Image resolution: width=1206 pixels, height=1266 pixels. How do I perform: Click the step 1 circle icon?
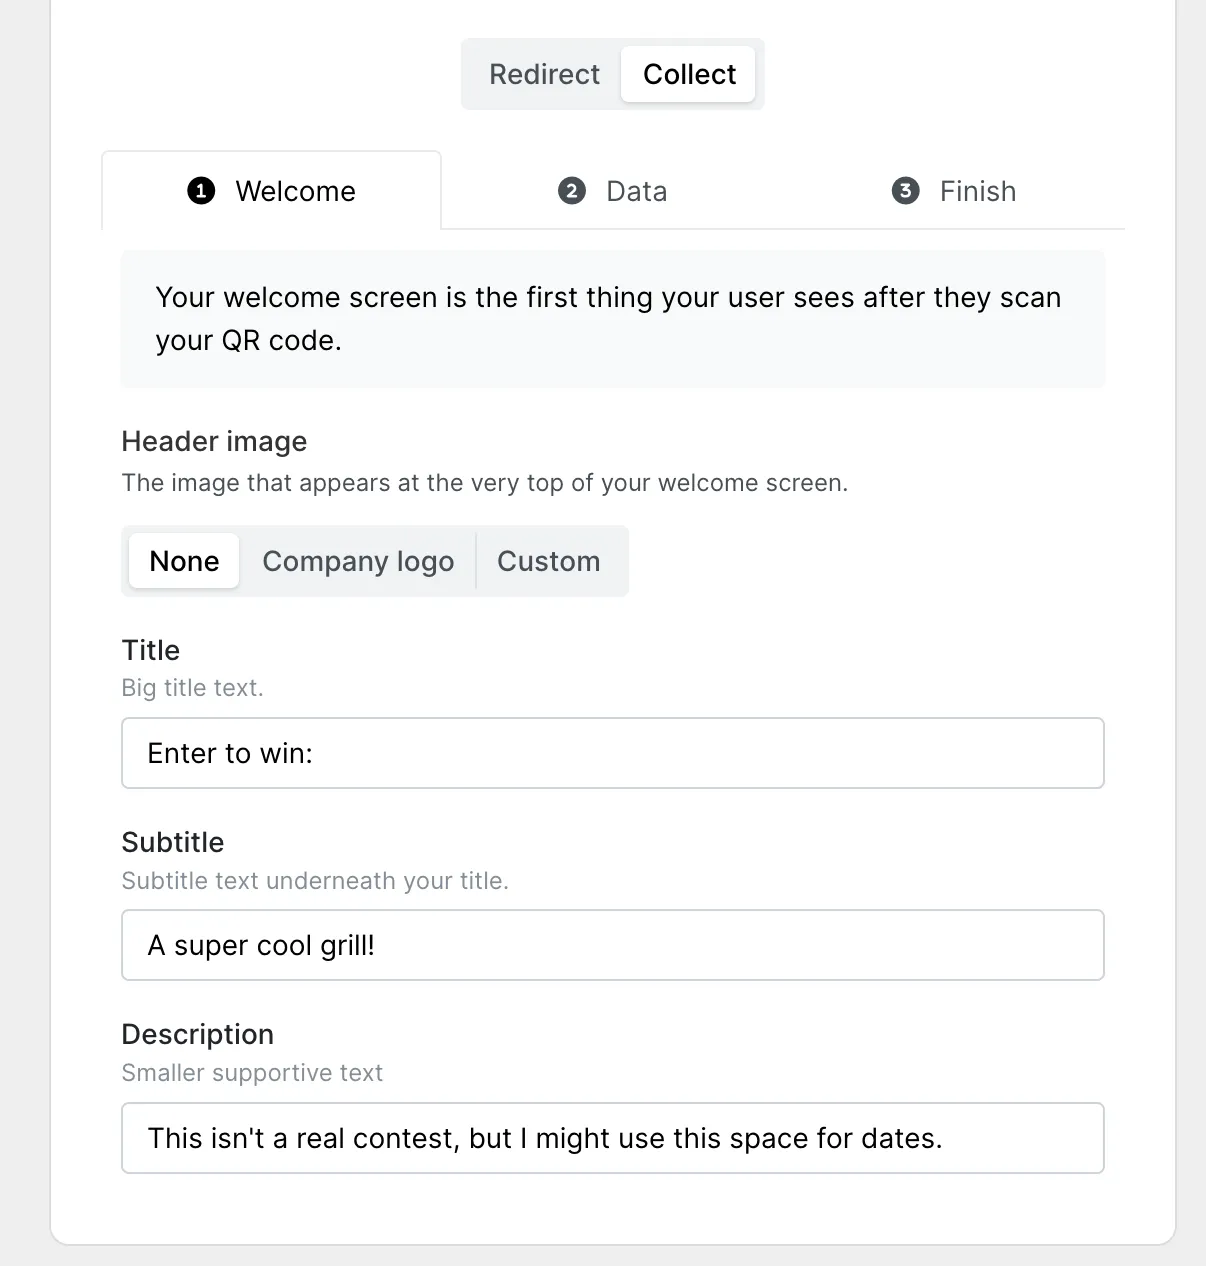pyautogui.click(x=201, y=191)
